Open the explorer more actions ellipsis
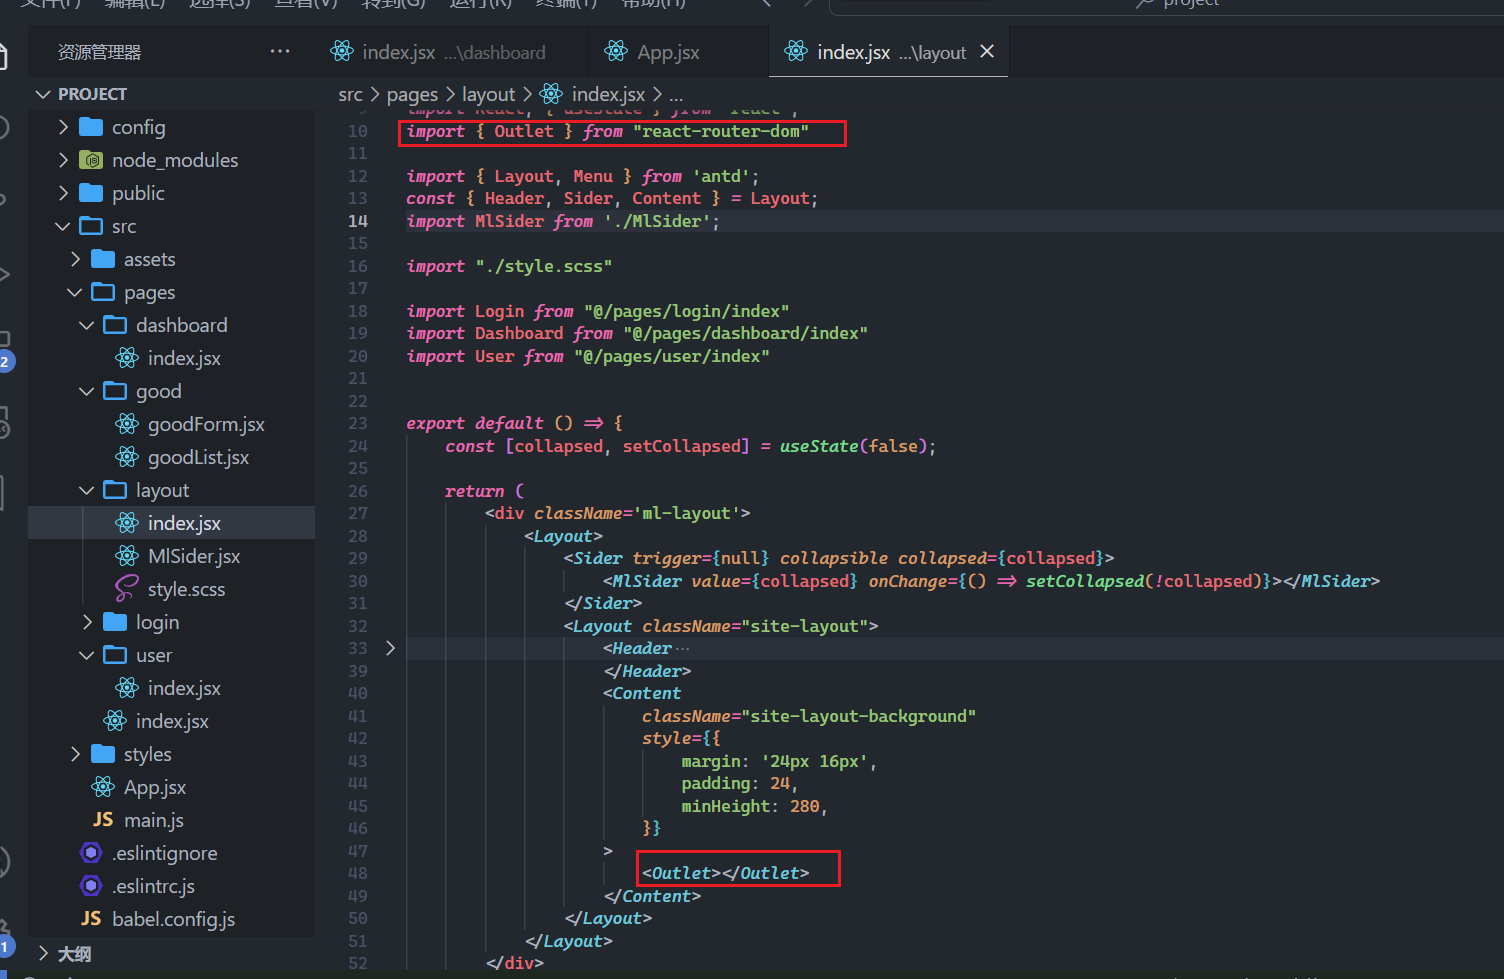Viewport: 1504px width, 979px height. 280,51
